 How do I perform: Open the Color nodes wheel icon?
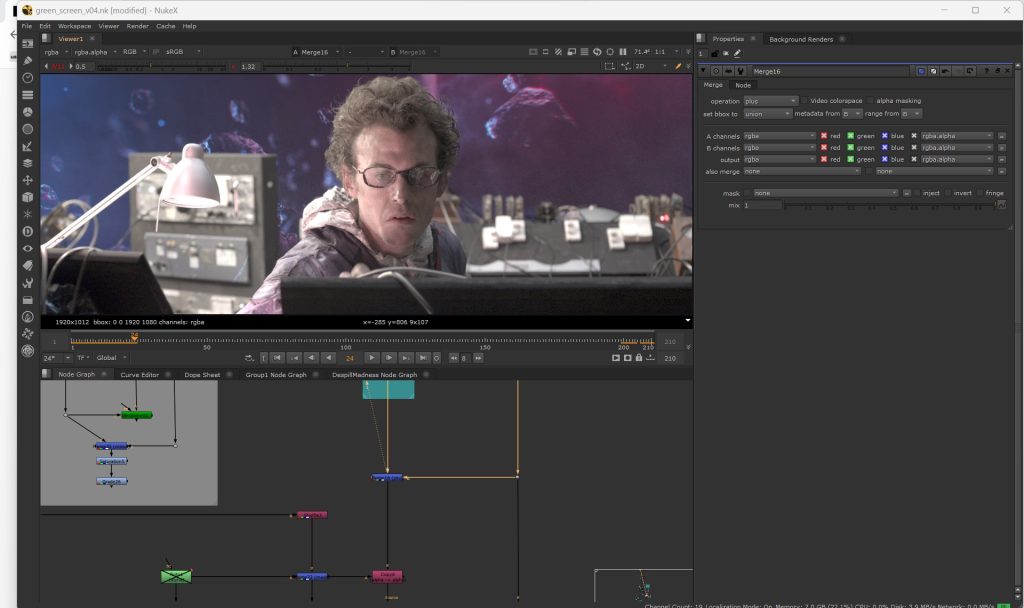pyautogui.click(x=27, y=112)
